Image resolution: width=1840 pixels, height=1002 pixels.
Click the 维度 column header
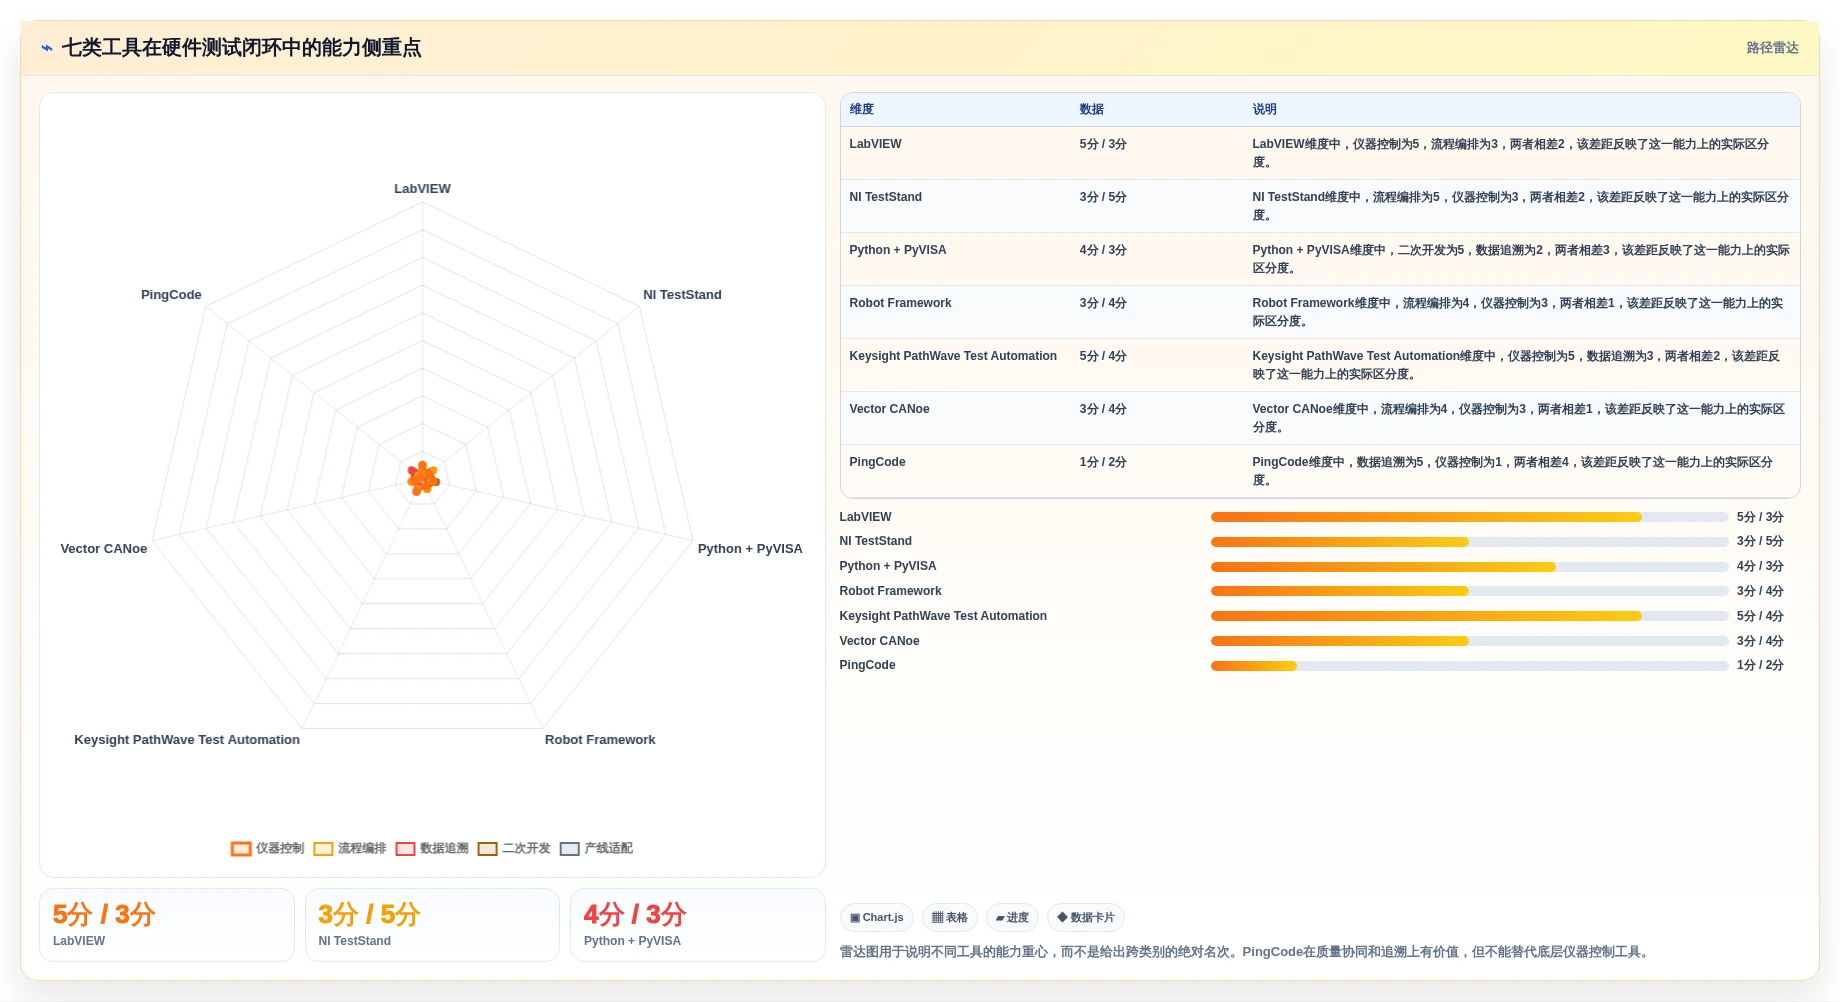pyautogui.click(x=862, y=109)
